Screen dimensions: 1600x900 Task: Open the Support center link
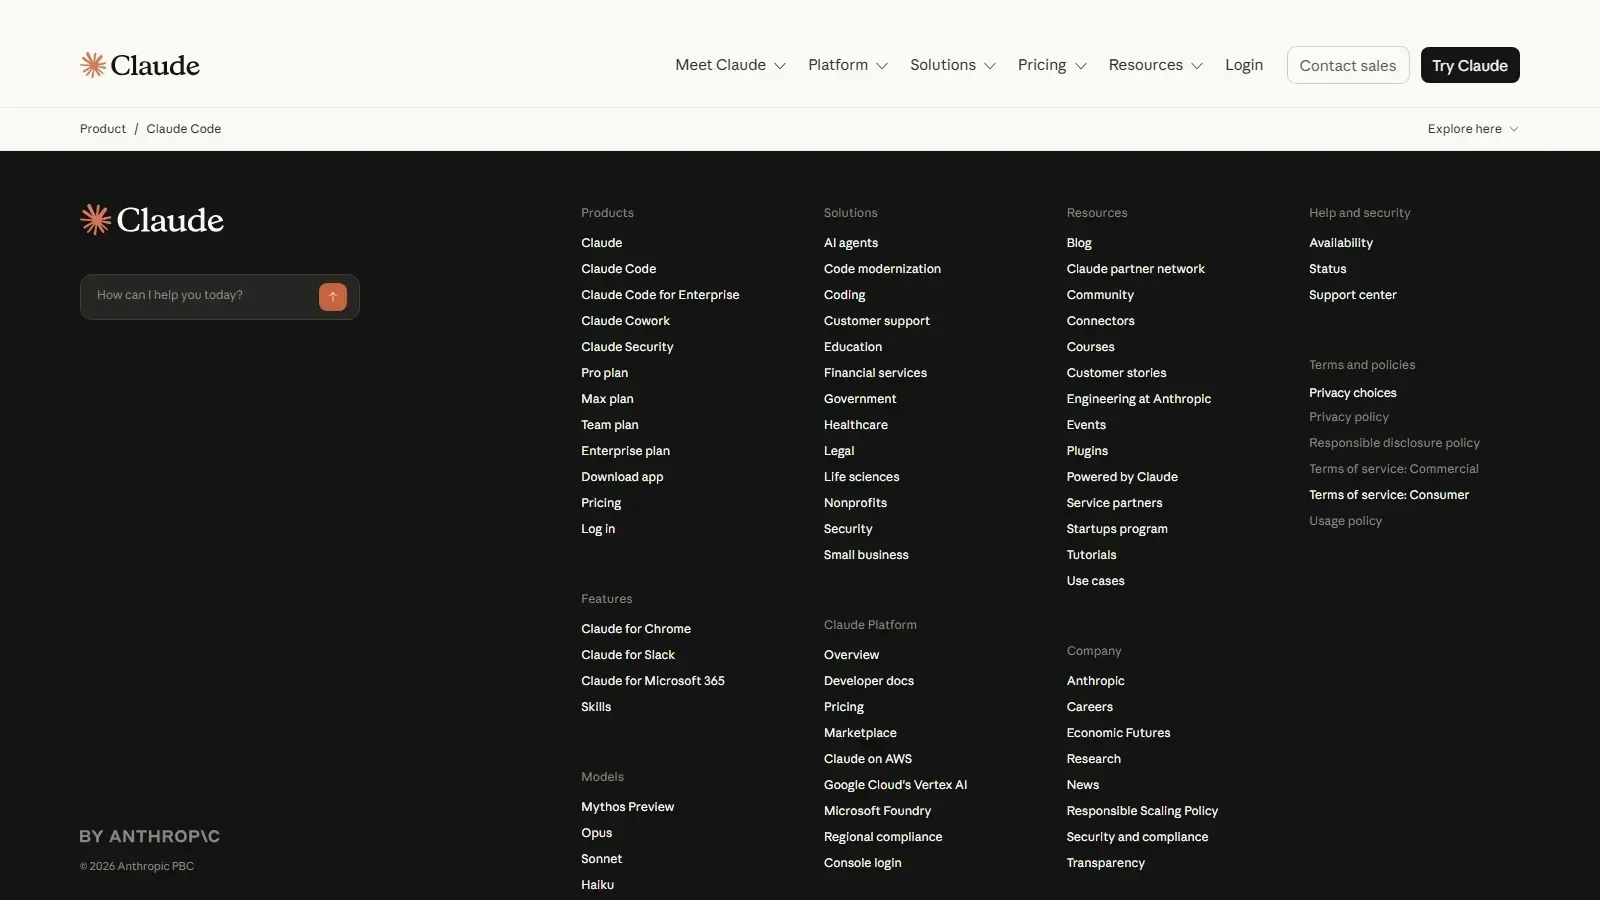point(1352,295)
